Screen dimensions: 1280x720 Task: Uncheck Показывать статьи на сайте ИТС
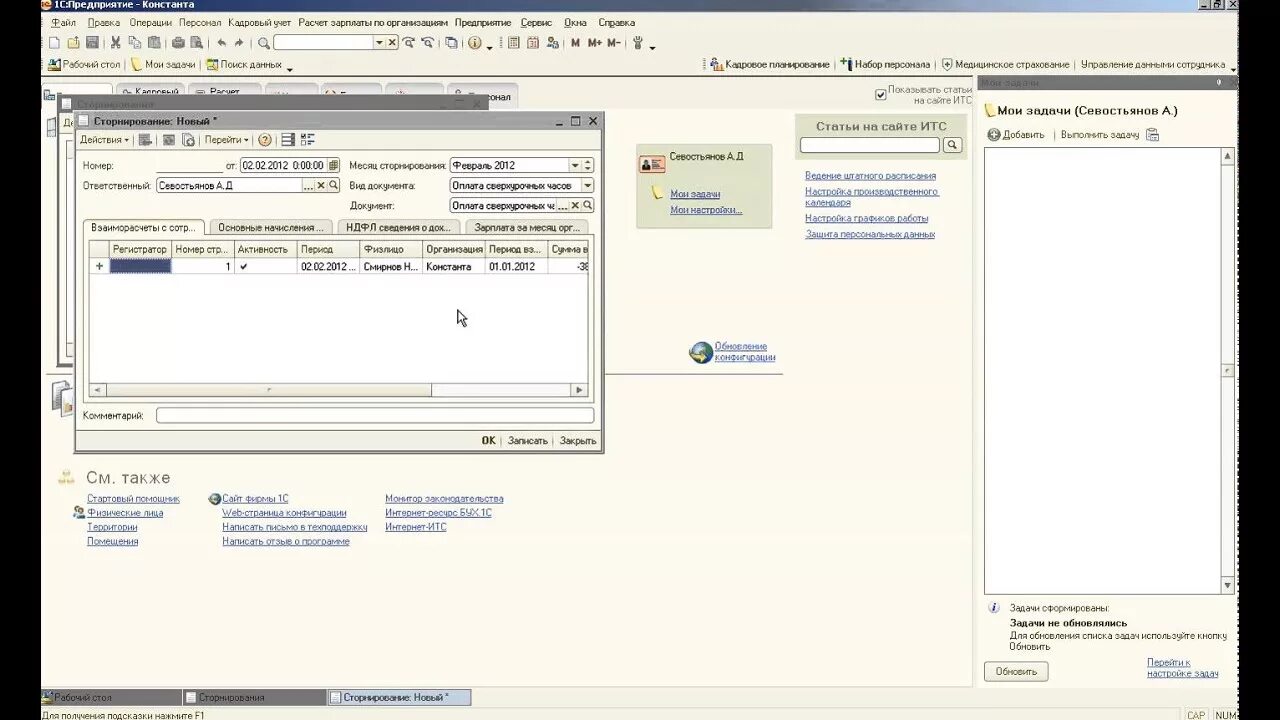point(881,94)
